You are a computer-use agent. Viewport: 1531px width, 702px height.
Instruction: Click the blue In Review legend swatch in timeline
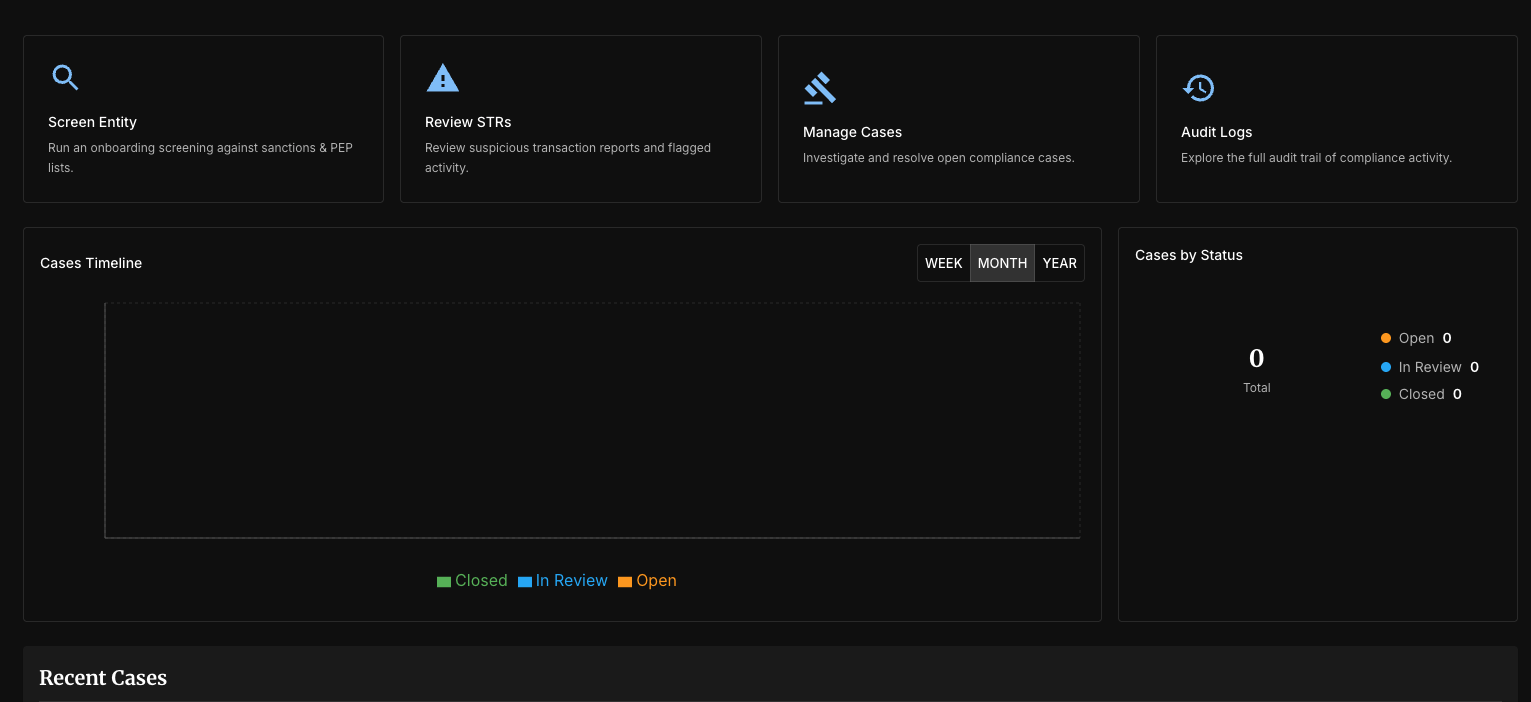[x=525, y=582]
